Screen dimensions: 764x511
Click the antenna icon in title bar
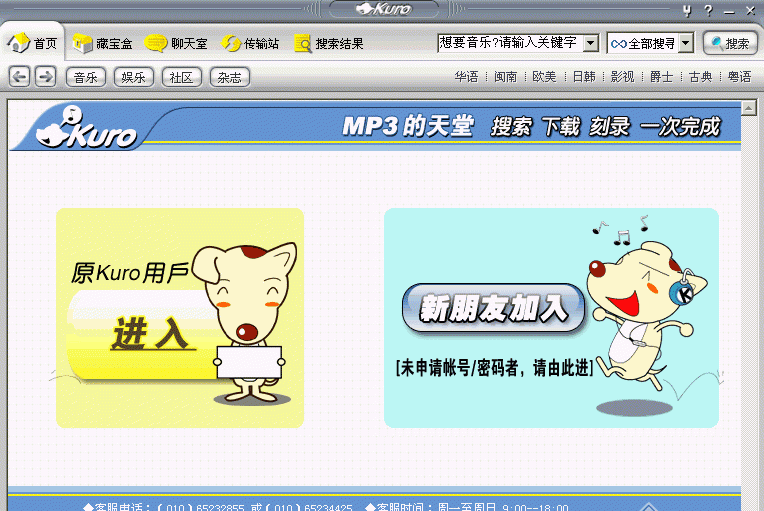pos(687,11)
